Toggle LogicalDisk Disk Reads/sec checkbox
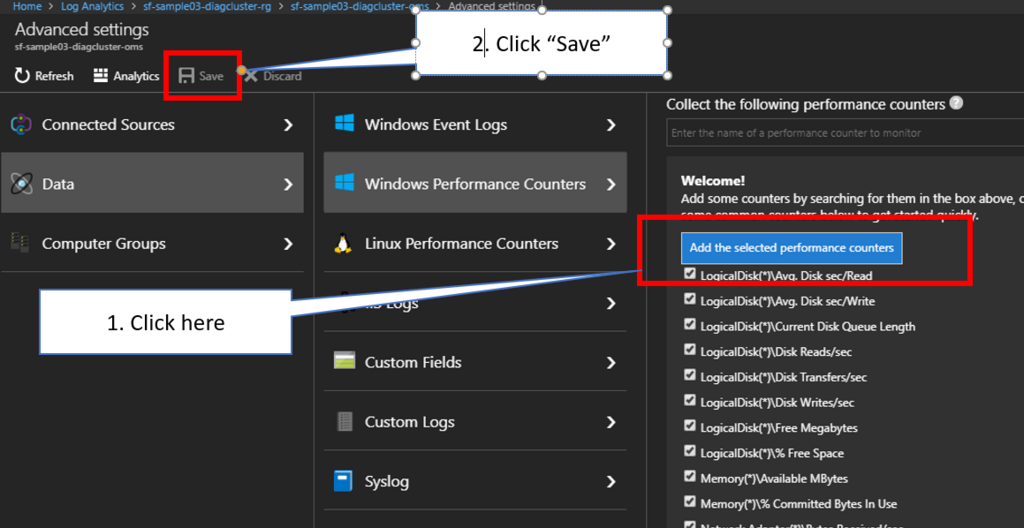Viewport: 1024px width, 528px height. tap(690, 350)
